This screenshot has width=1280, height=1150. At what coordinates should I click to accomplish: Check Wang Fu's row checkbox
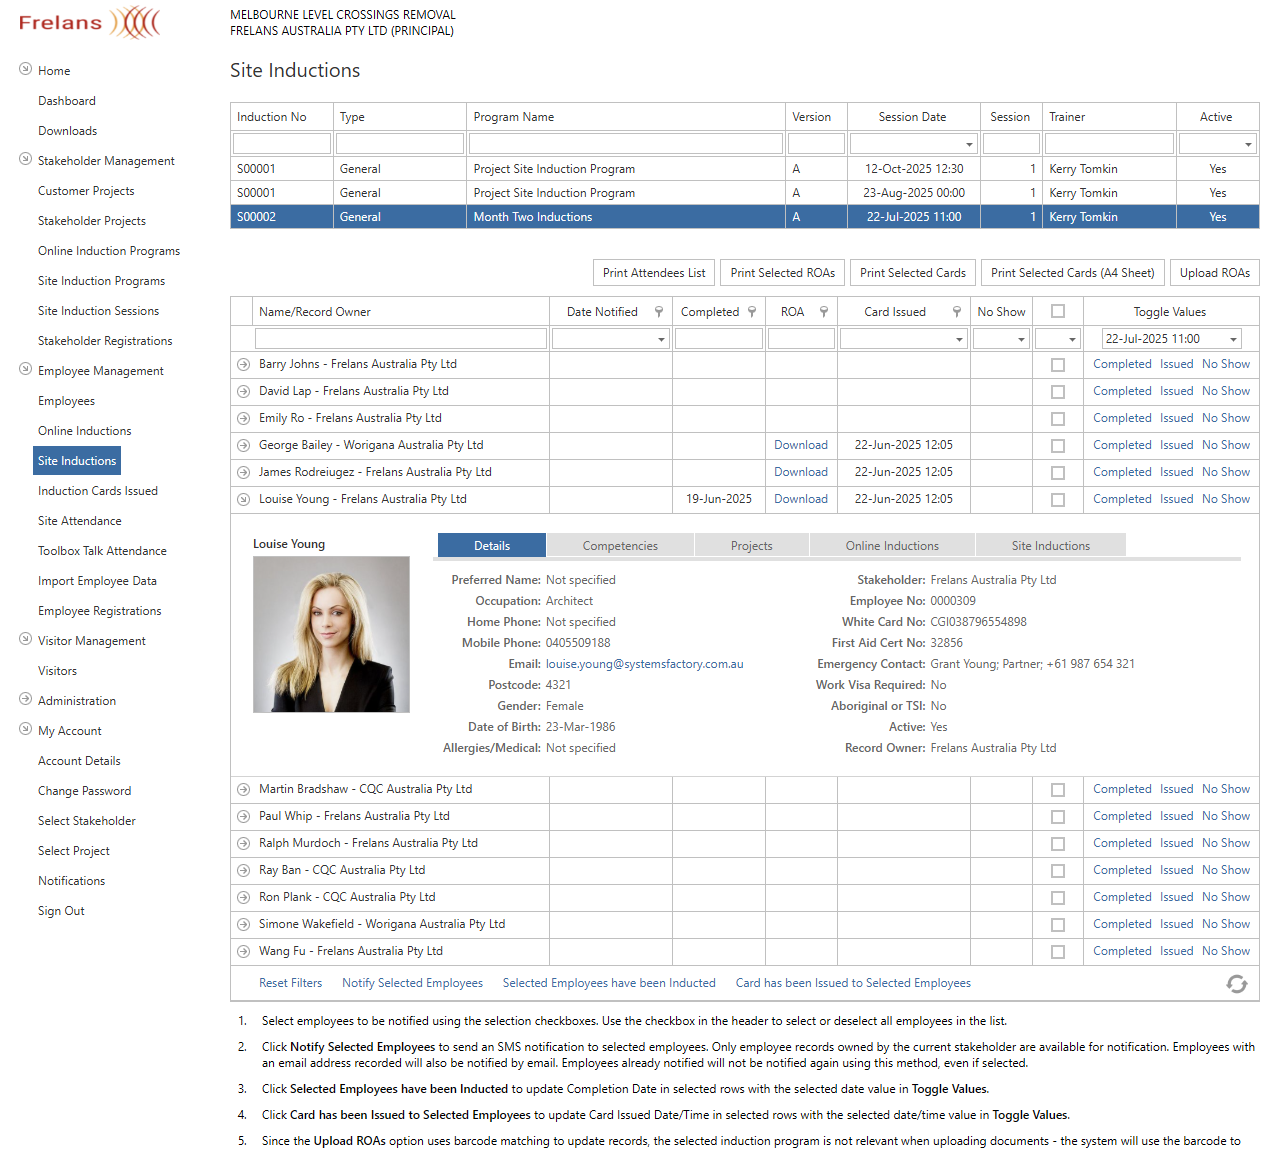pos(1058,951)
